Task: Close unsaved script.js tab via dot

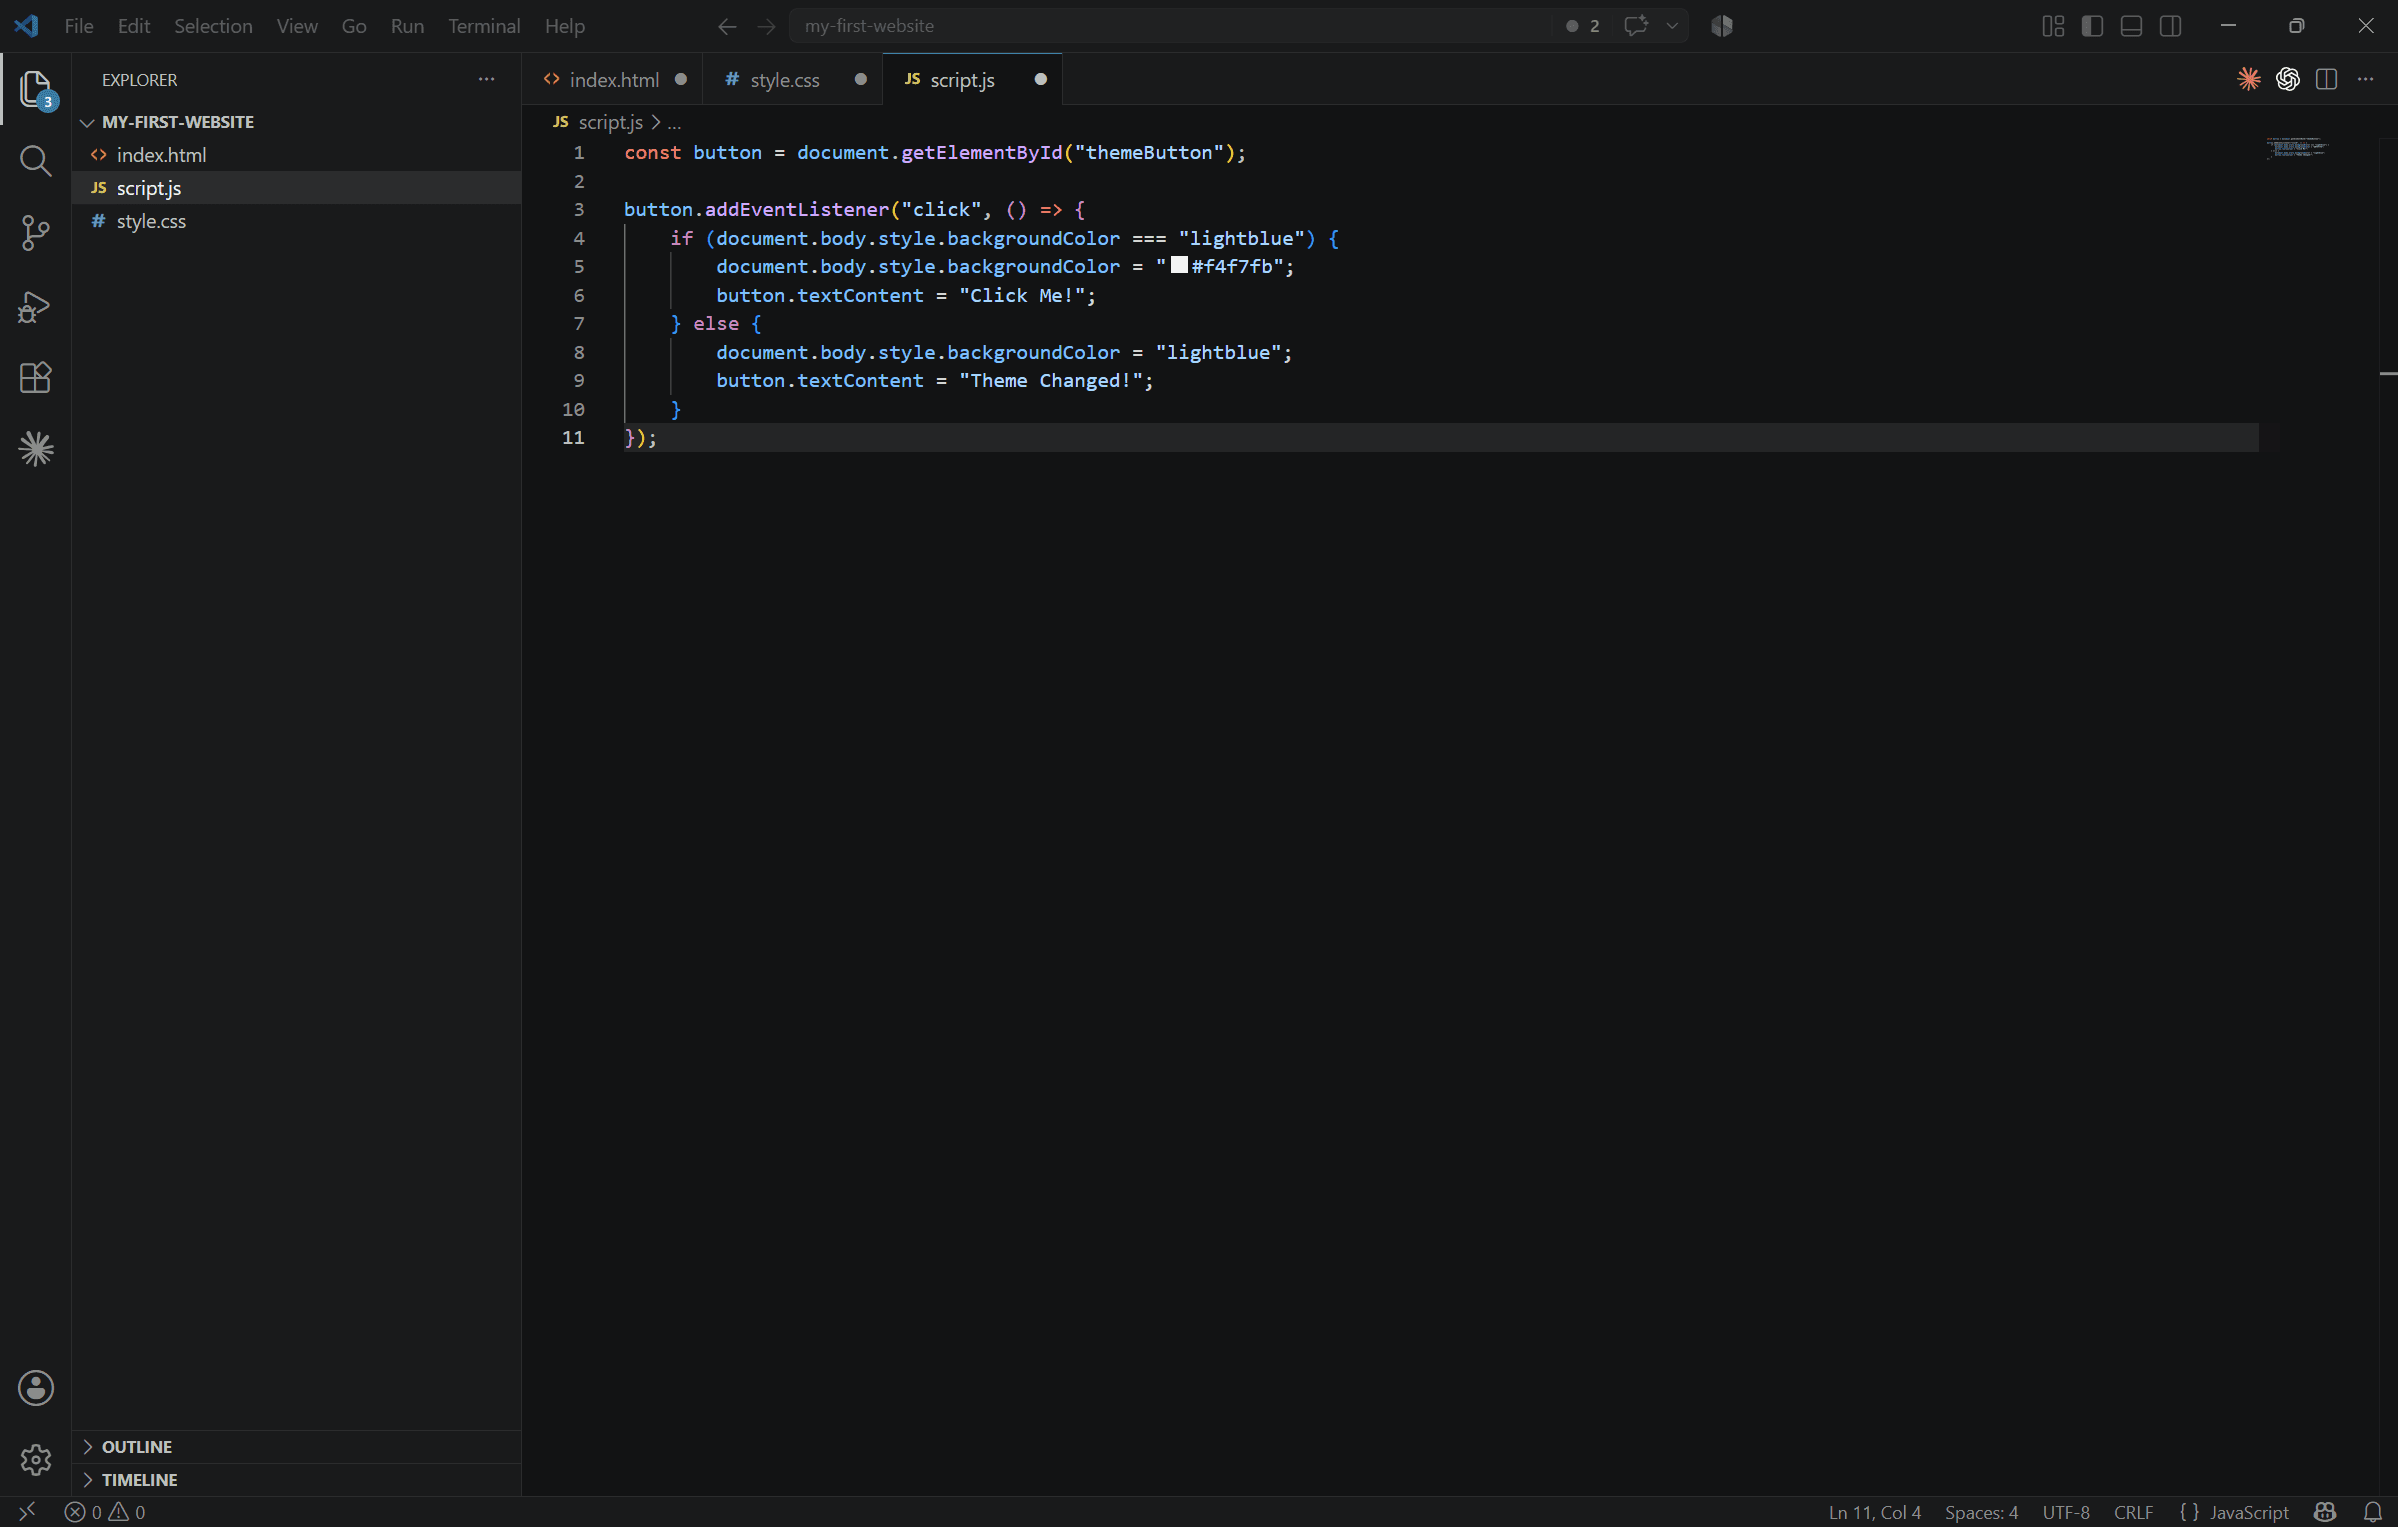Action: 1041,79
